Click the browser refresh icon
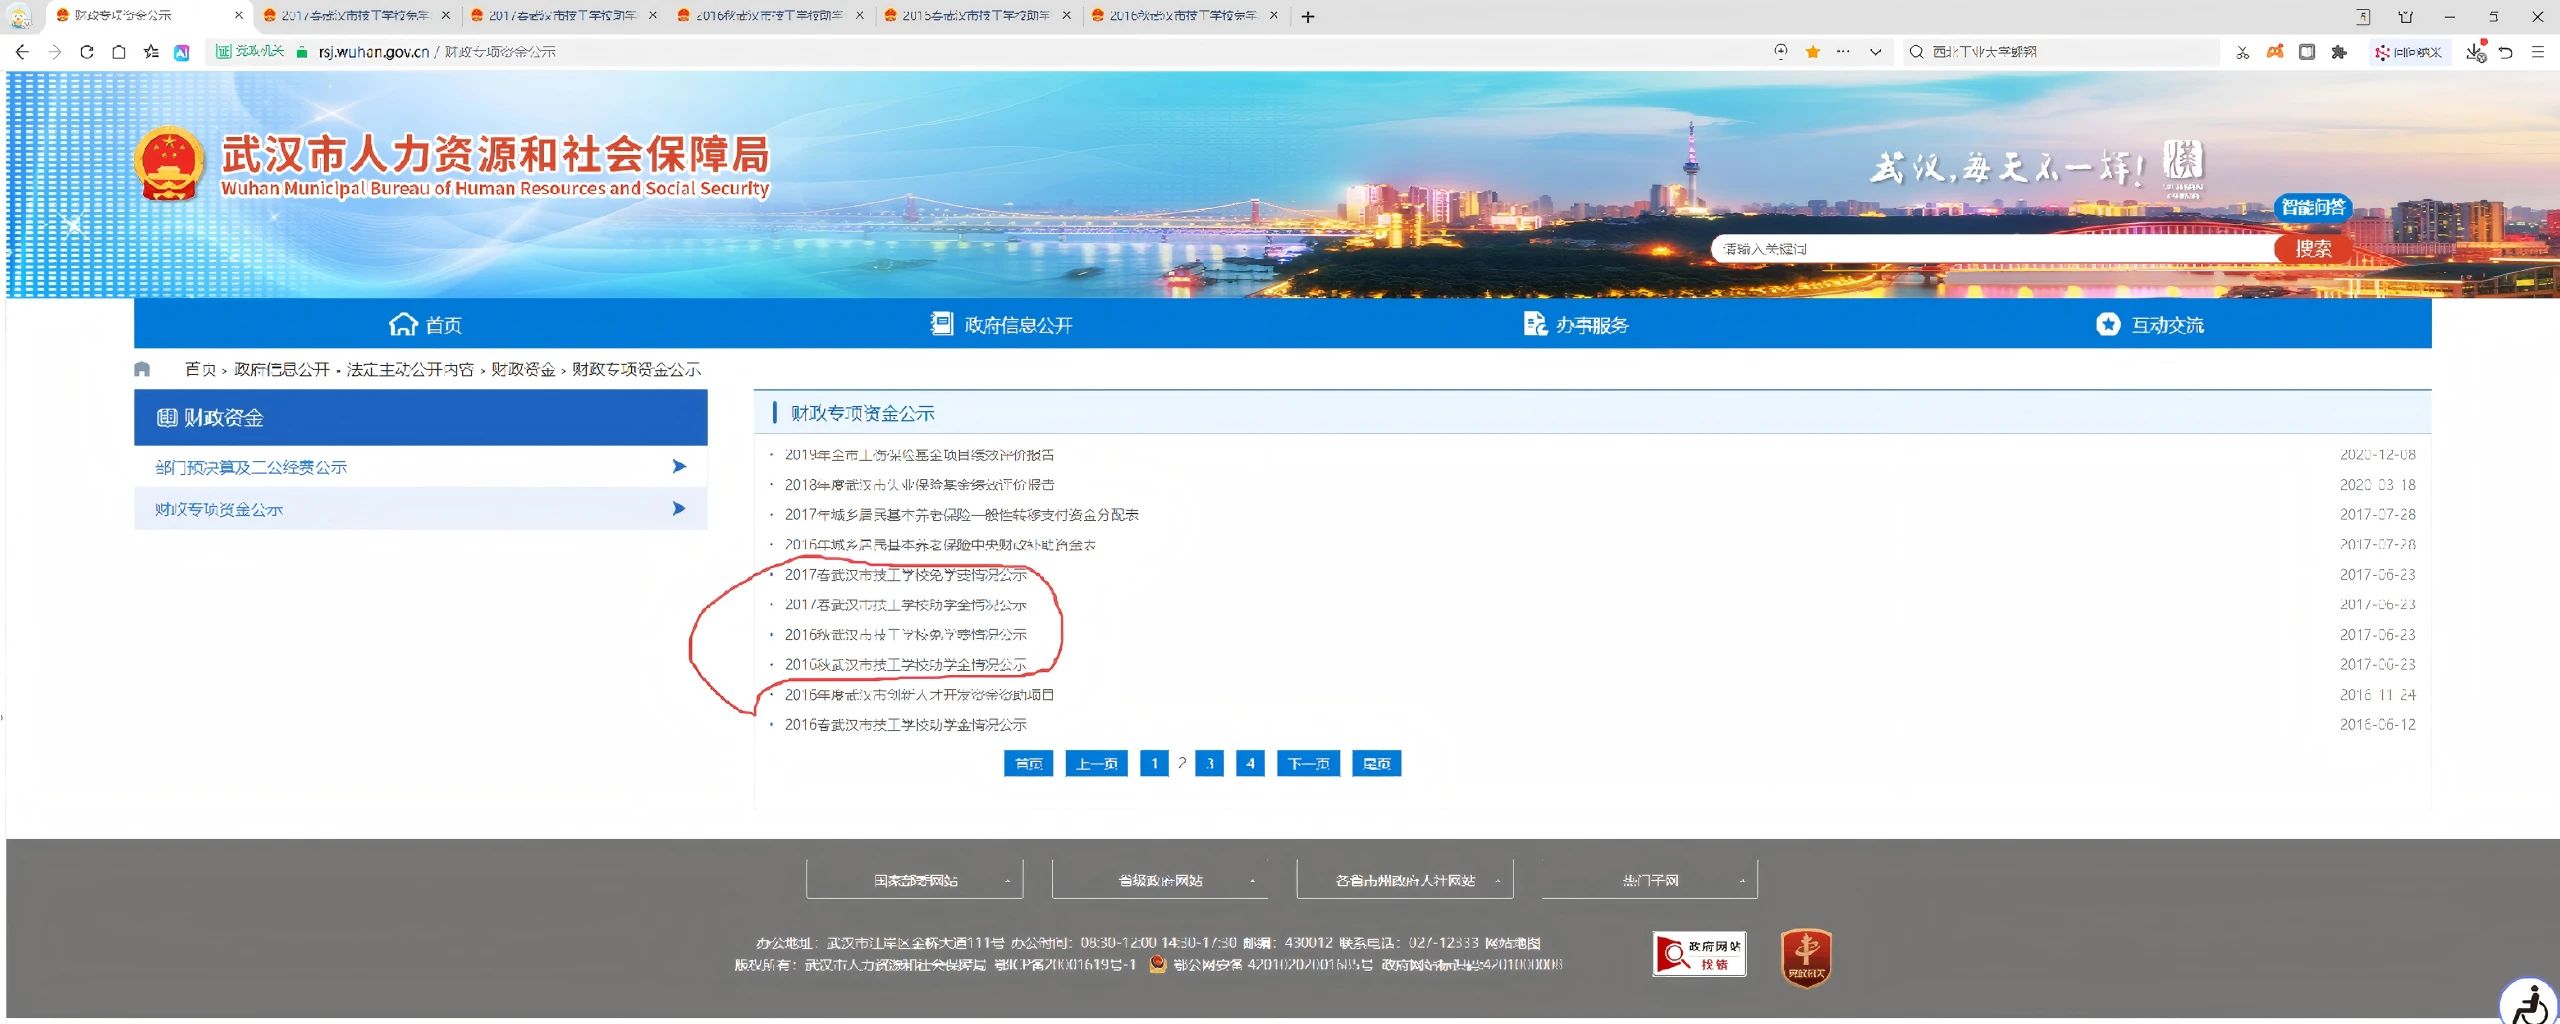 click(x=87, y=52)
